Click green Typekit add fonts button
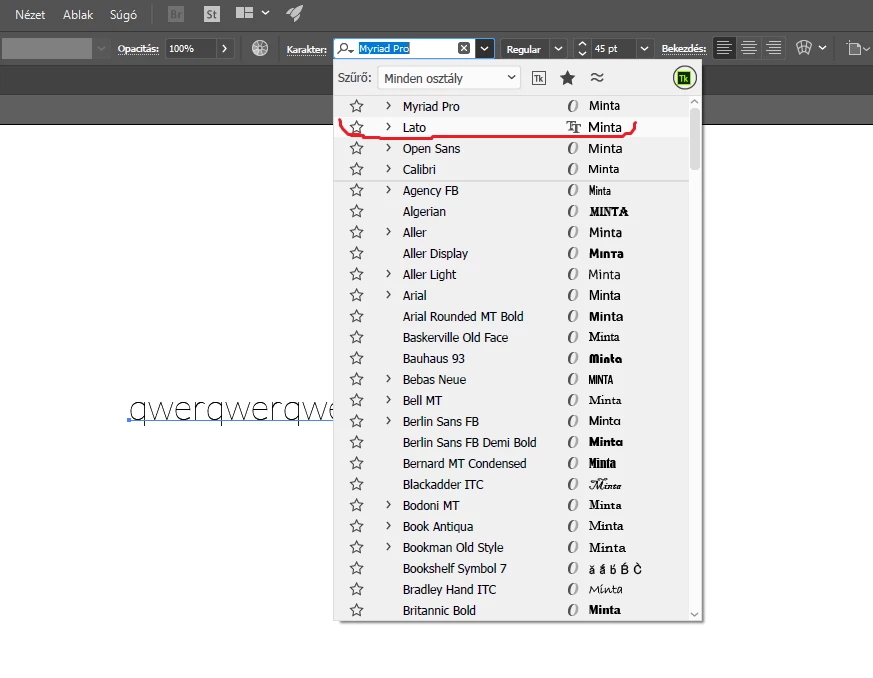 tap(684, 78)
